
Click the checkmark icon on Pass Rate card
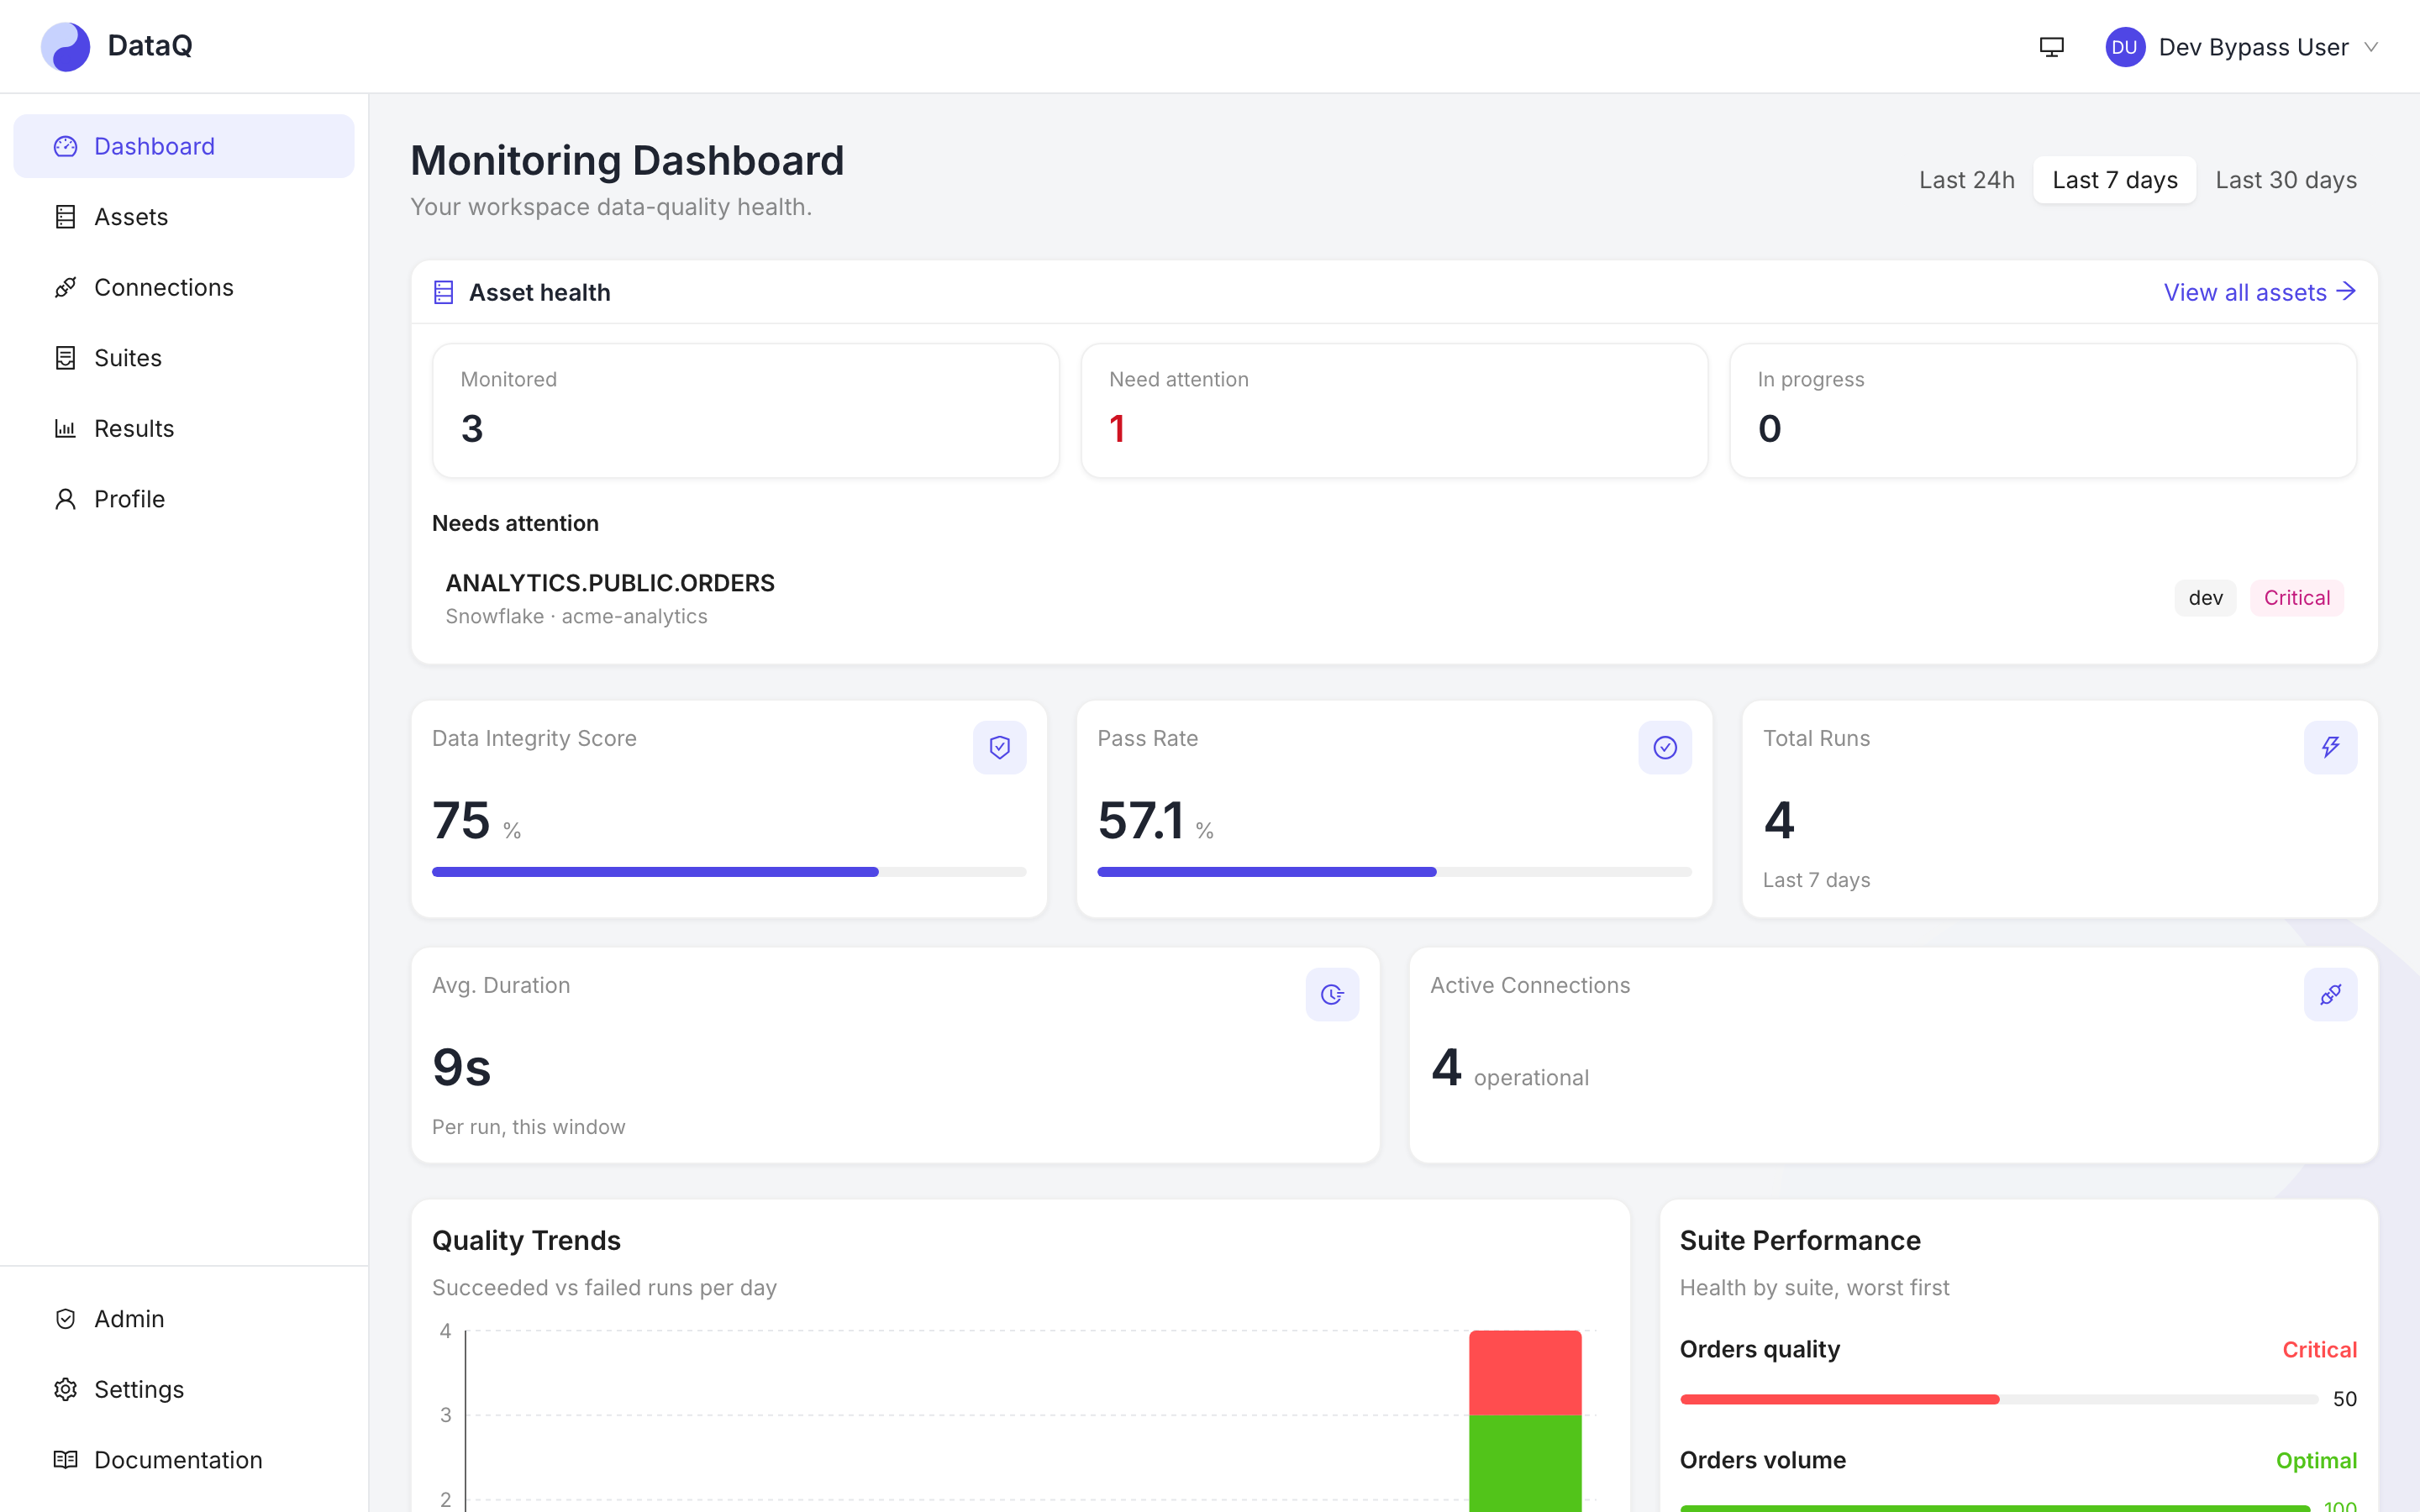tap(1664, 747)
